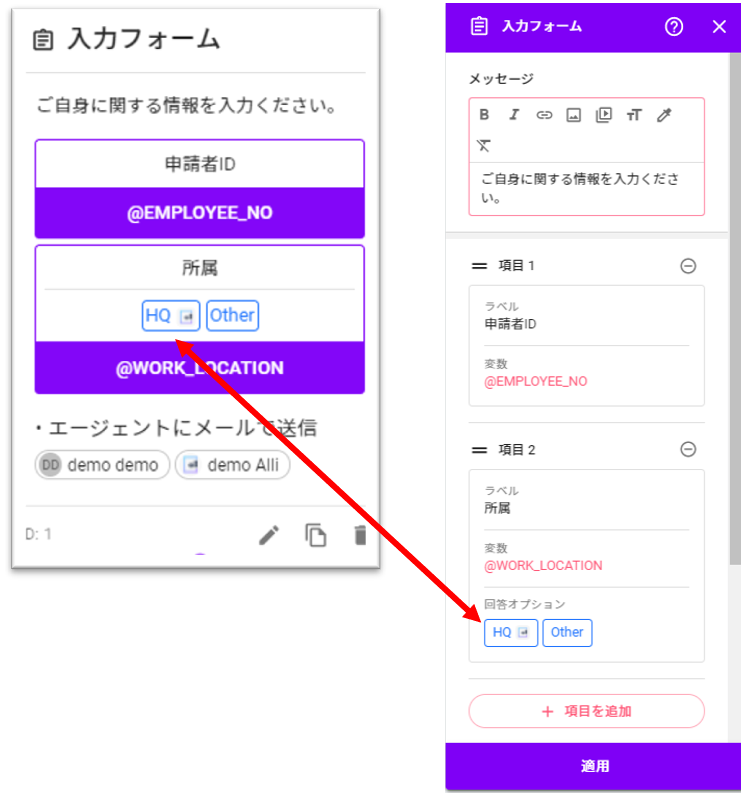Select the Other answer option chip

pos(567,632)
